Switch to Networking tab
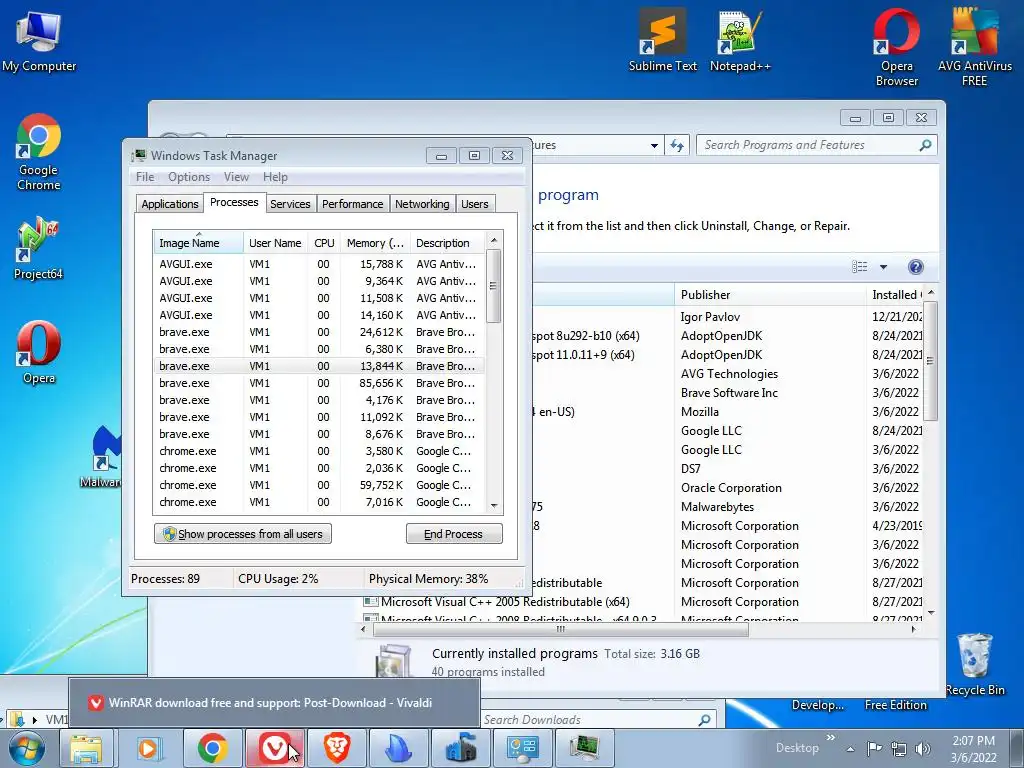Viewport: 1024px width, 768px height. pos(422,204)
